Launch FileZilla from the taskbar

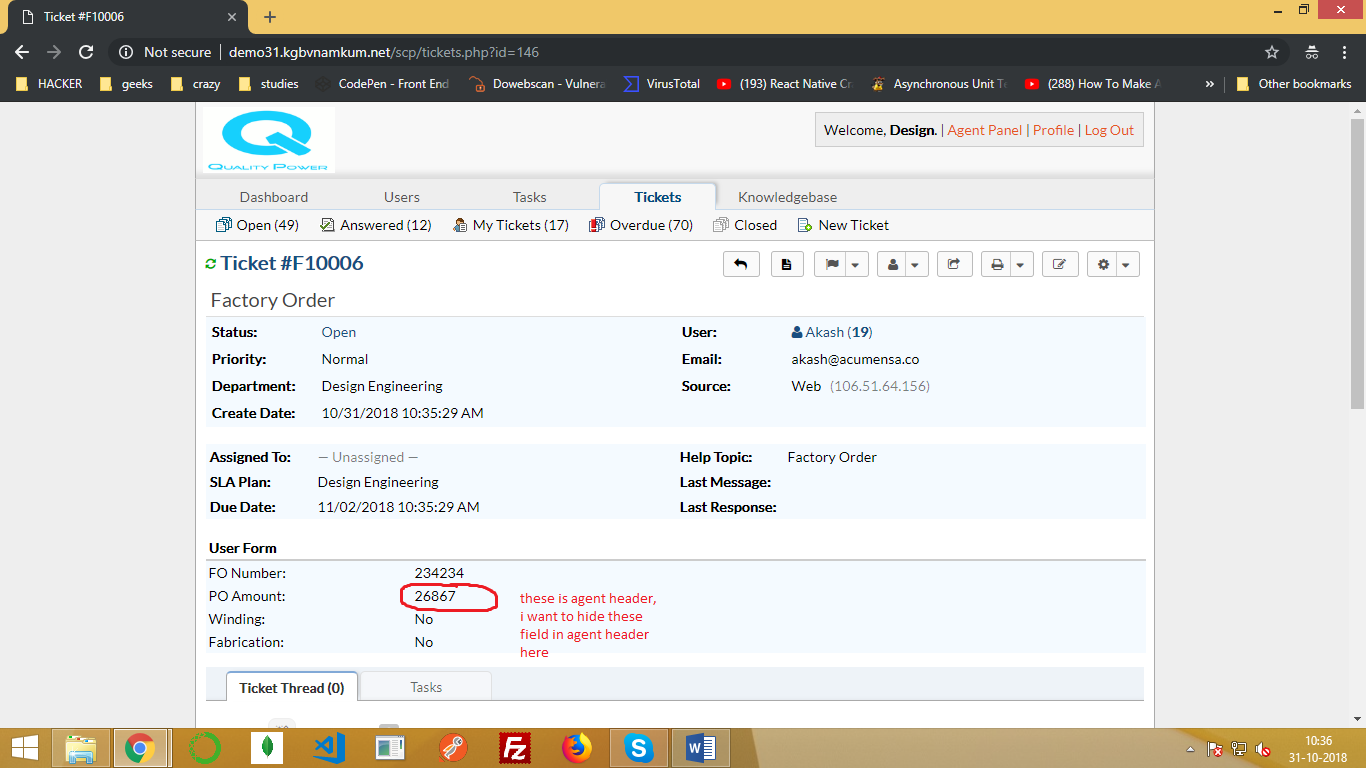(514, 747)
